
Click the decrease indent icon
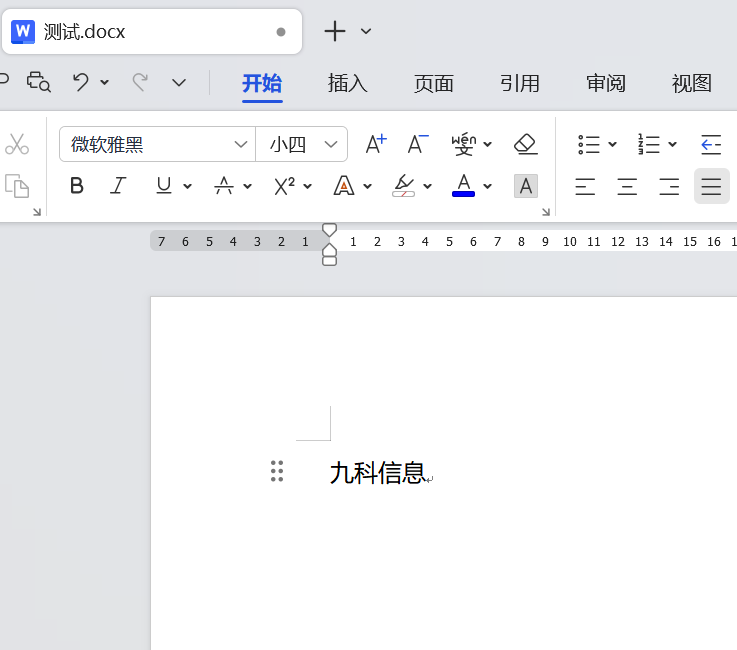[x=711, y=144]
